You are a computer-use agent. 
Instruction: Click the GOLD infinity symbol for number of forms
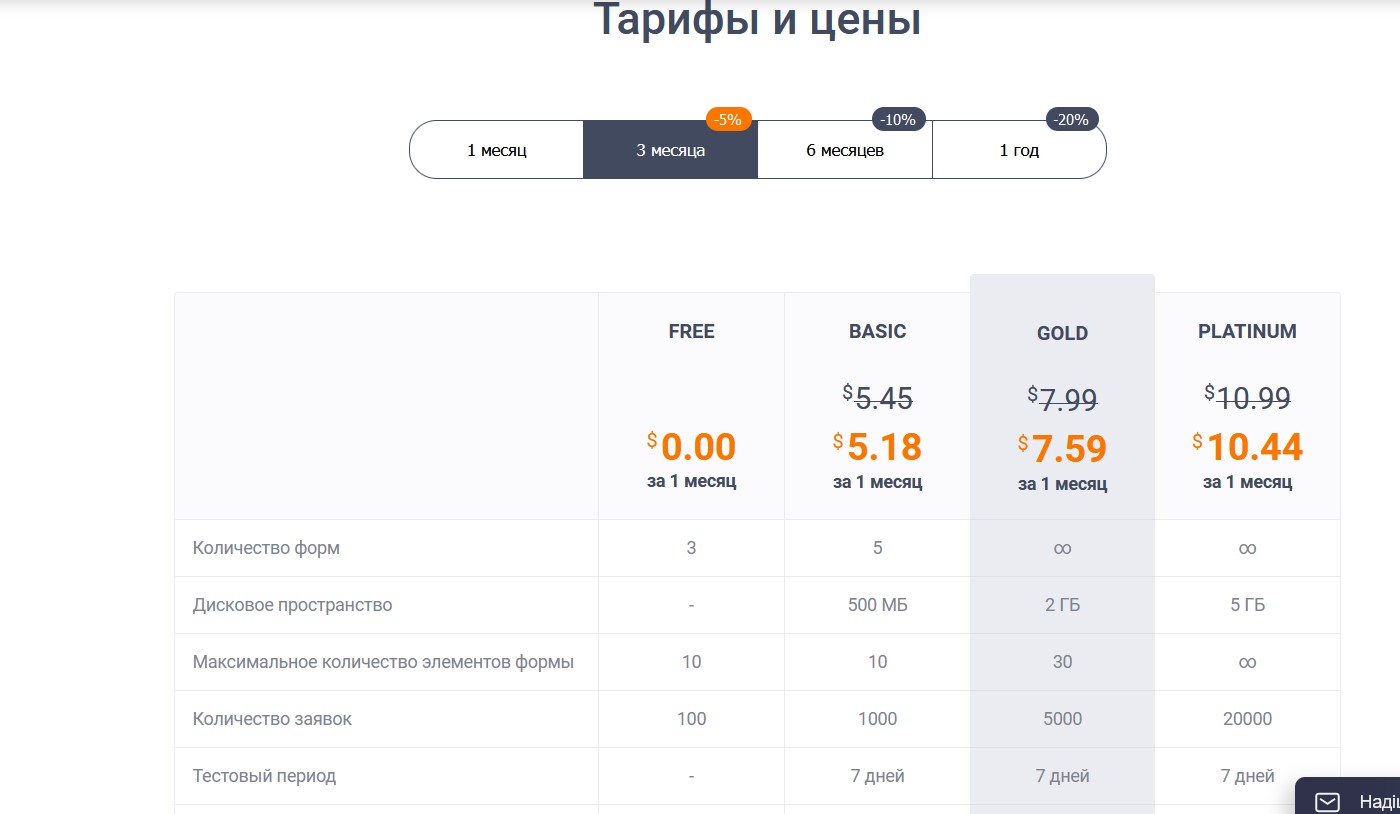pos(1062,548)
